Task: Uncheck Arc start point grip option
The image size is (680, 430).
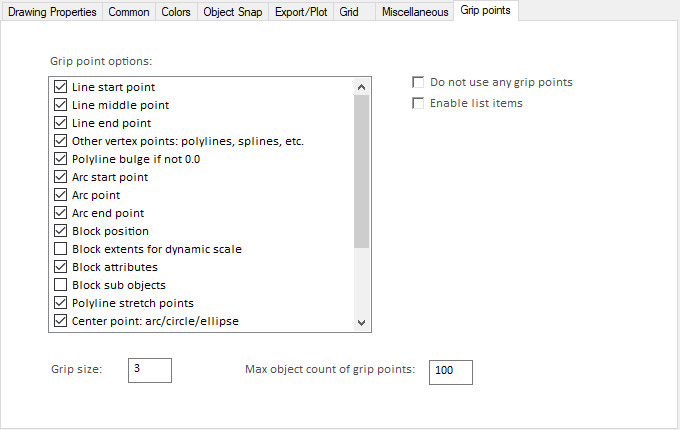Action: pyautogui.click(x=61, y=177)
